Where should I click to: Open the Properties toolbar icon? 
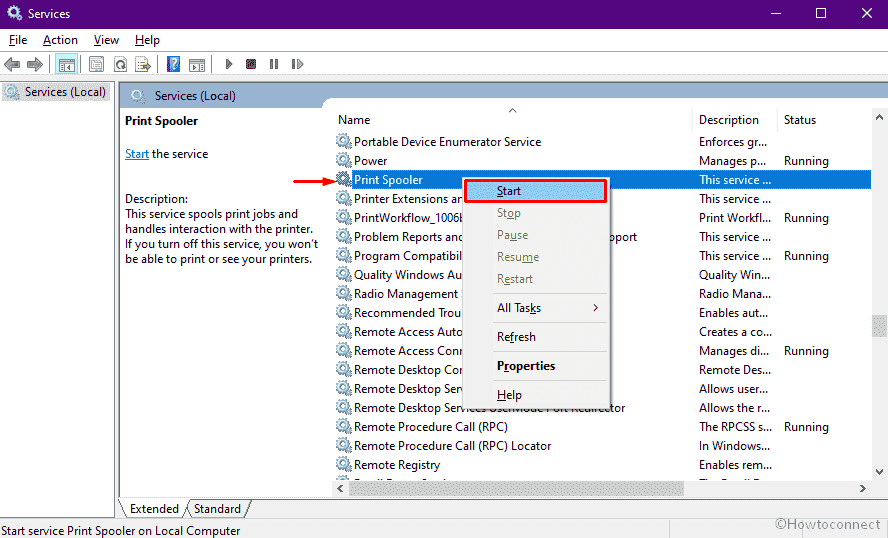(x=96, y=65)
